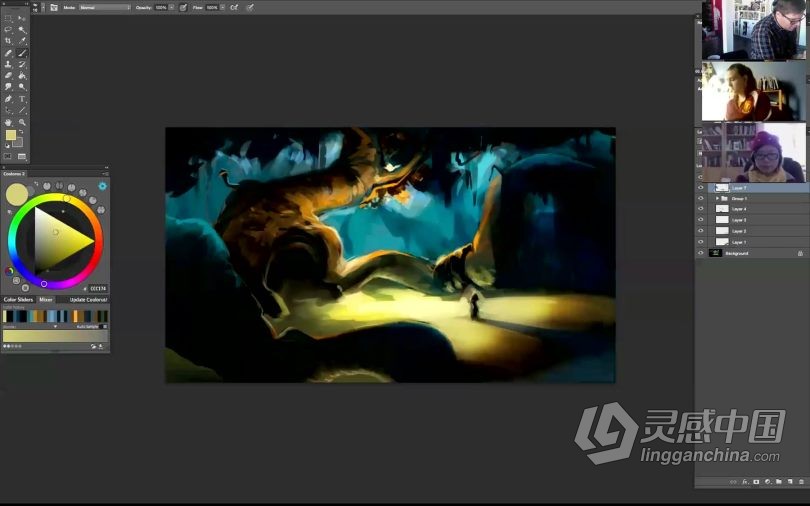Image resolution: width=810 pixels, height=506 pixels.
Task: Add layer style fx button
Action: [x=745, y=482]
